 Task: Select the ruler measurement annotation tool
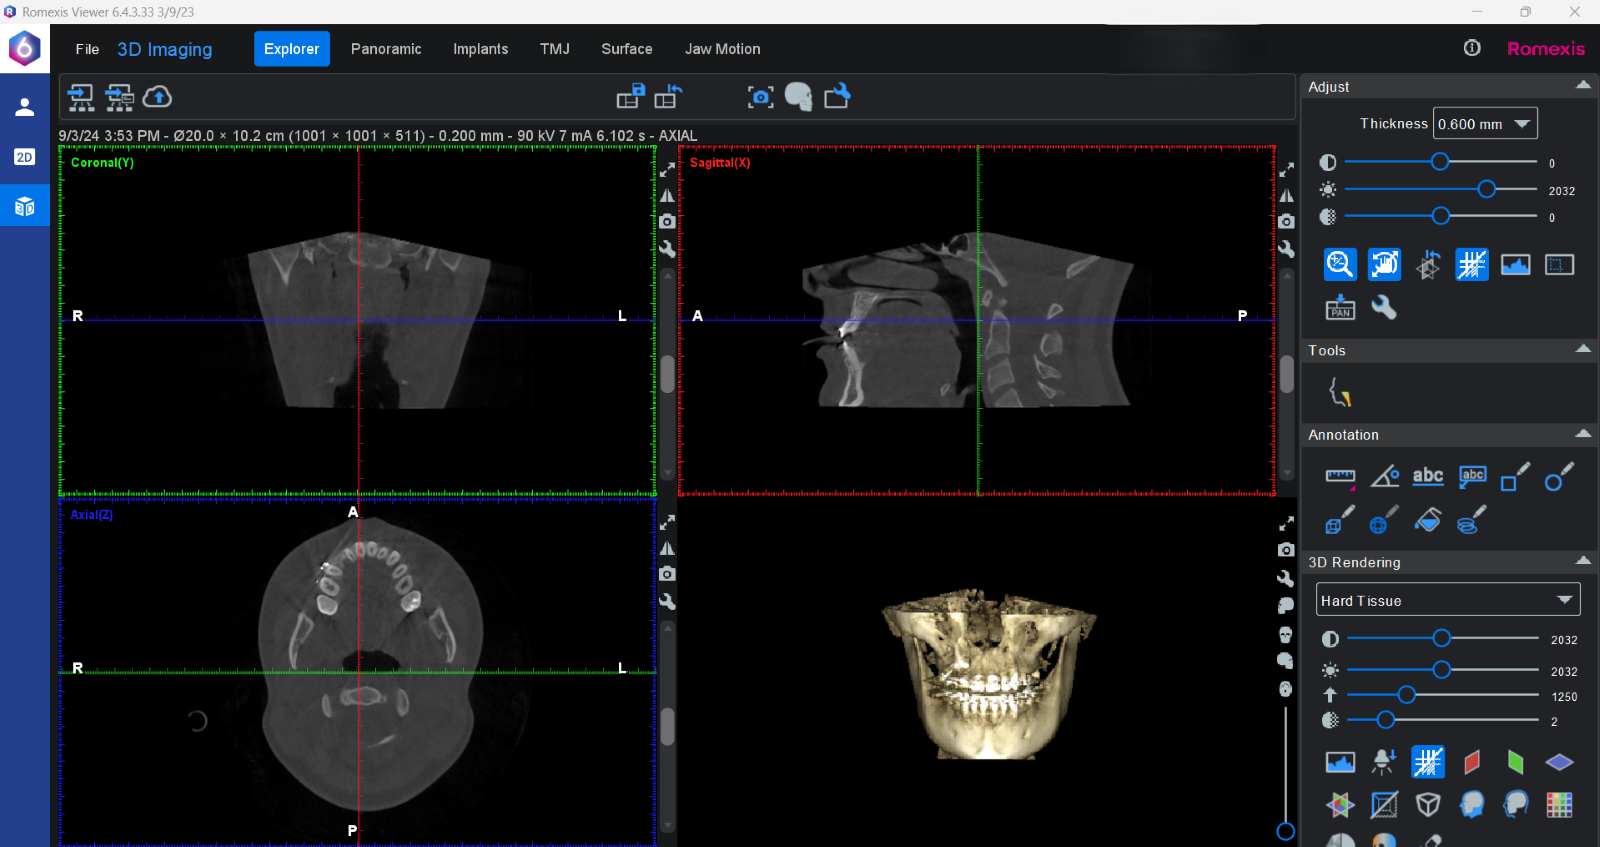pyautogui.click(x=1340, y=477)
